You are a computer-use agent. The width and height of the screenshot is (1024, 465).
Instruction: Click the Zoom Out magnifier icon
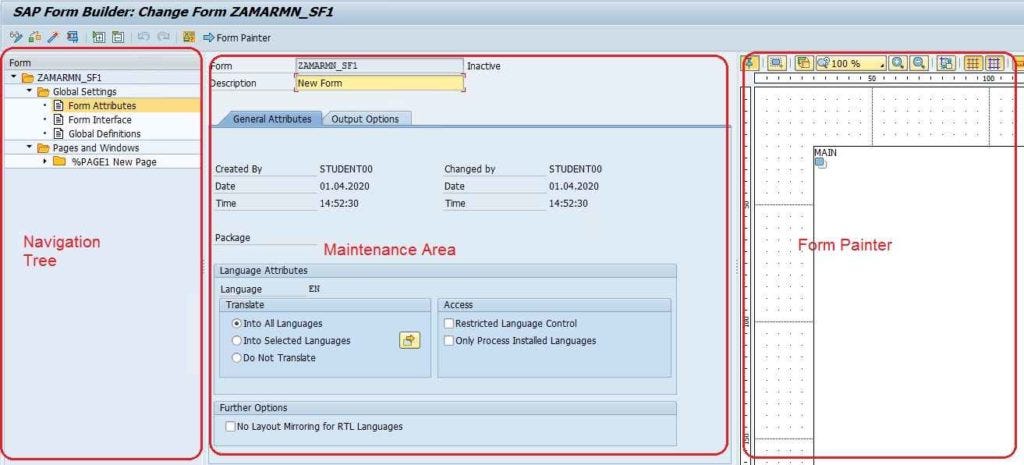click(x=919, y=63)
